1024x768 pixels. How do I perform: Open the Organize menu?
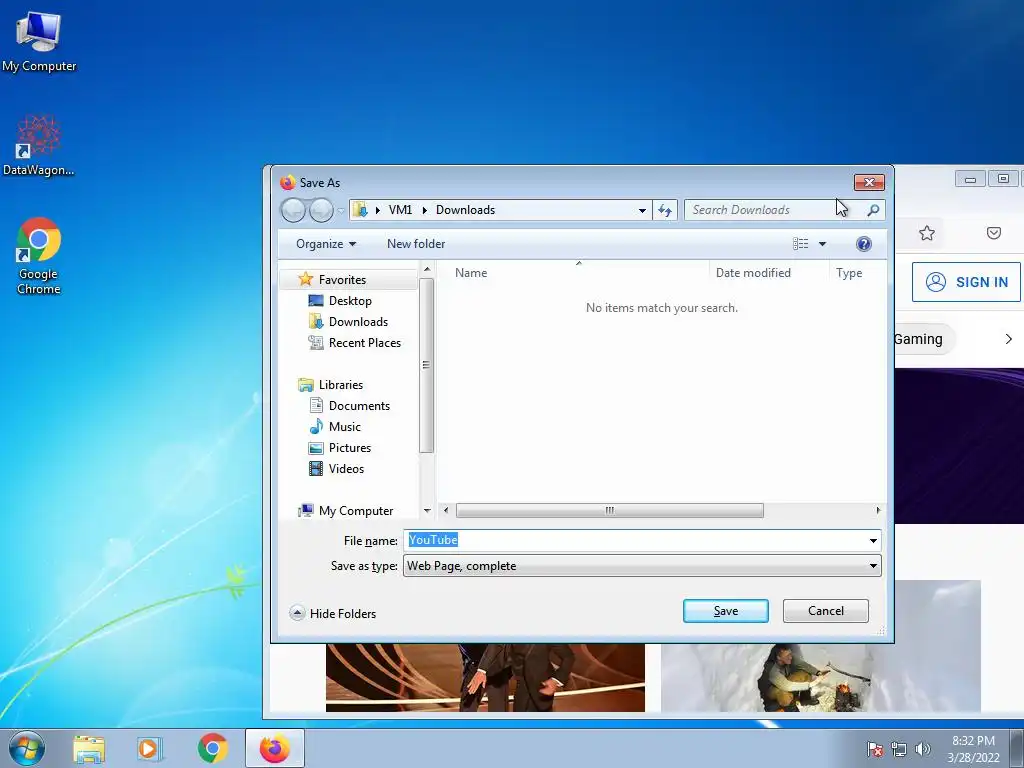[326, 244]
